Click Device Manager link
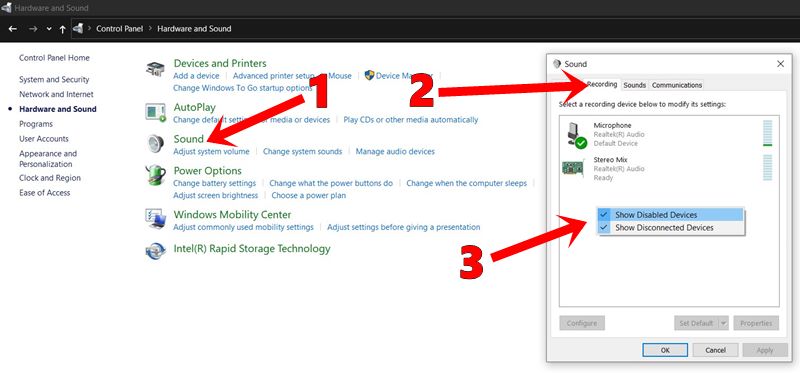The height and width of the screenshot is (373, 800). [404, 76]
